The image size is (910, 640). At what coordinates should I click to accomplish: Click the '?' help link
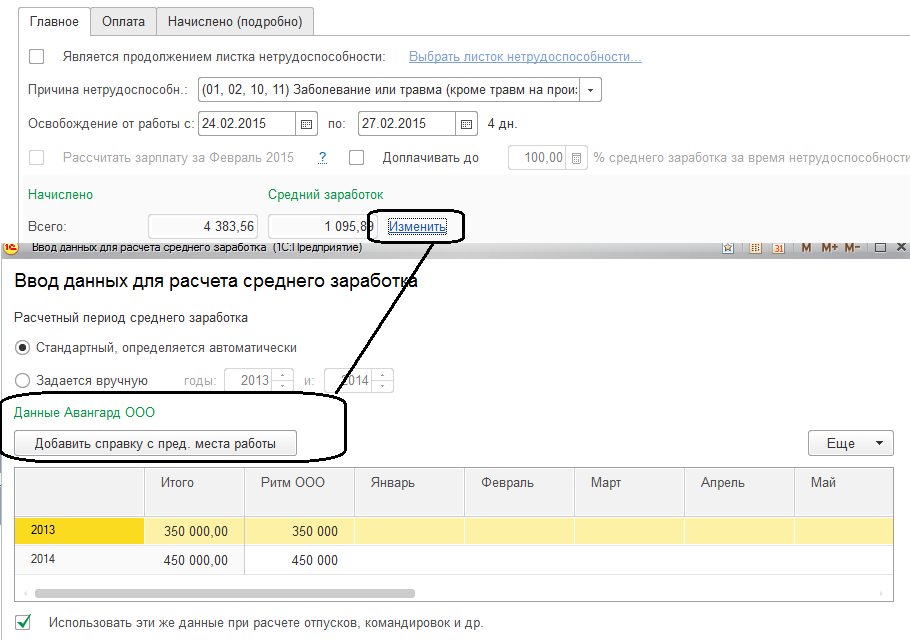(323, 158)
